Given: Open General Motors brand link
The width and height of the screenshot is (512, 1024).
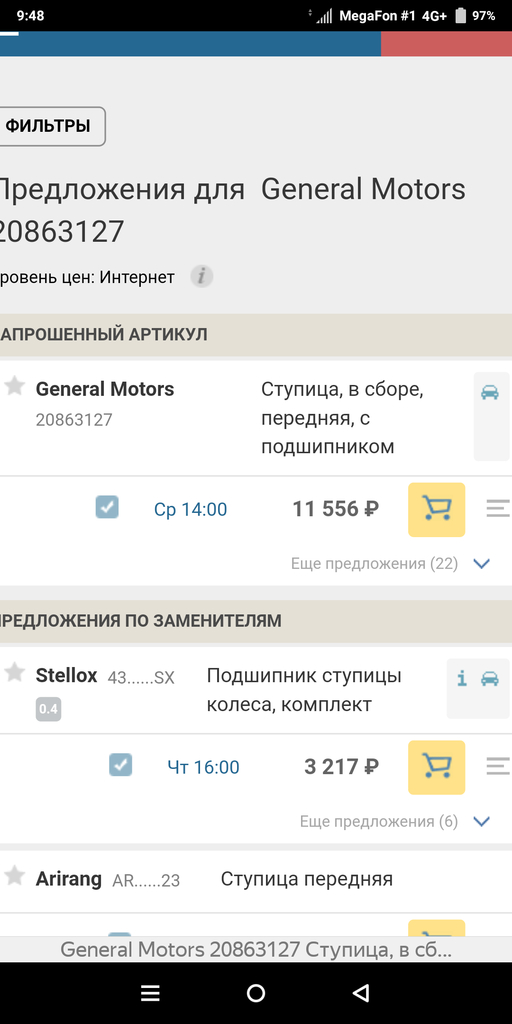Looking at the screenshot, I should click(104, 389).
